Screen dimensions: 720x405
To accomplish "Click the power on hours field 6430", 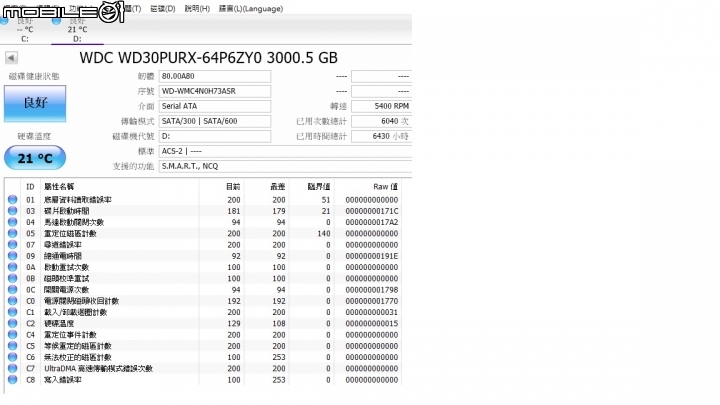I will click(x=382, y=136).
